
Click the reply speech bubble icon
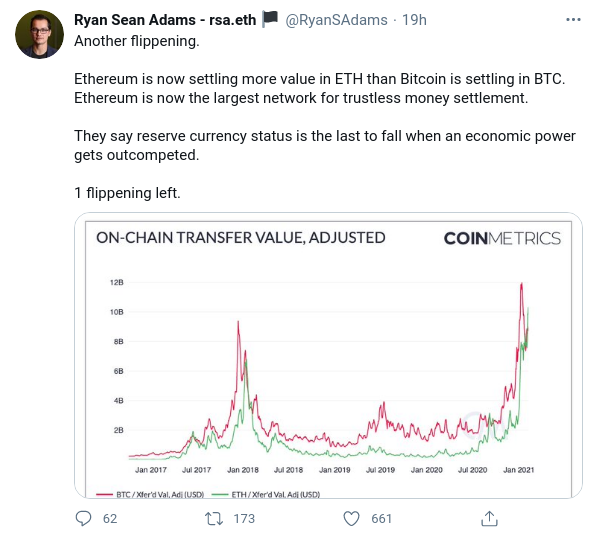click(x=84, y=519)
